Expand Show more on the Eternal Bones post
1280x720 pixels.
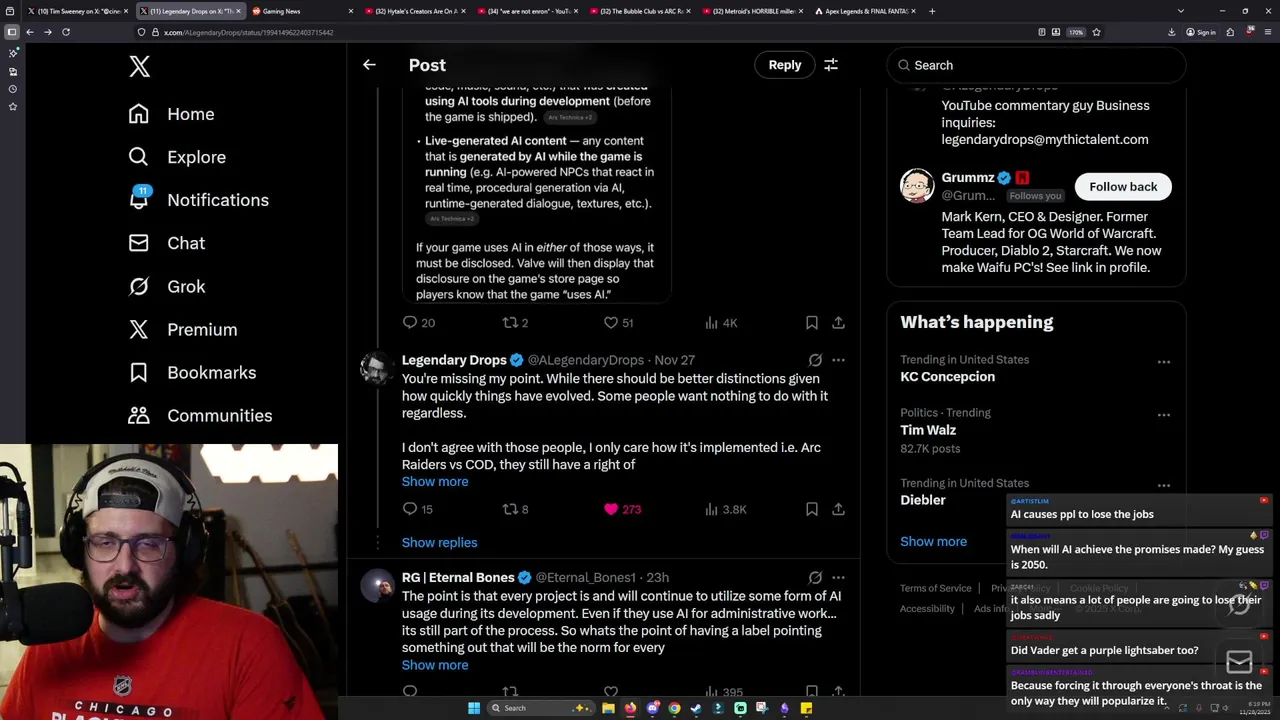click(x=435, y=665)
